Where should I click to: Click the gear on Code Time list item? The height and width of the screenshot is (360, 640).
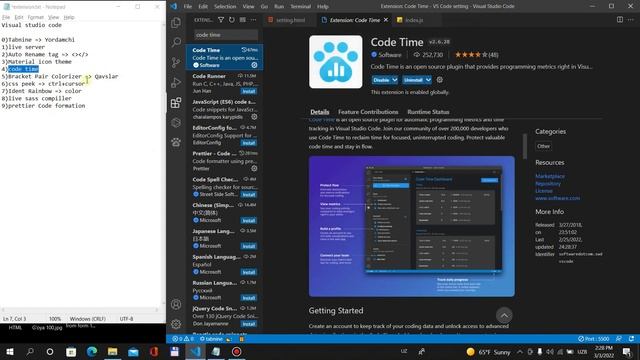pyautogui.click(x=254, y=65)
